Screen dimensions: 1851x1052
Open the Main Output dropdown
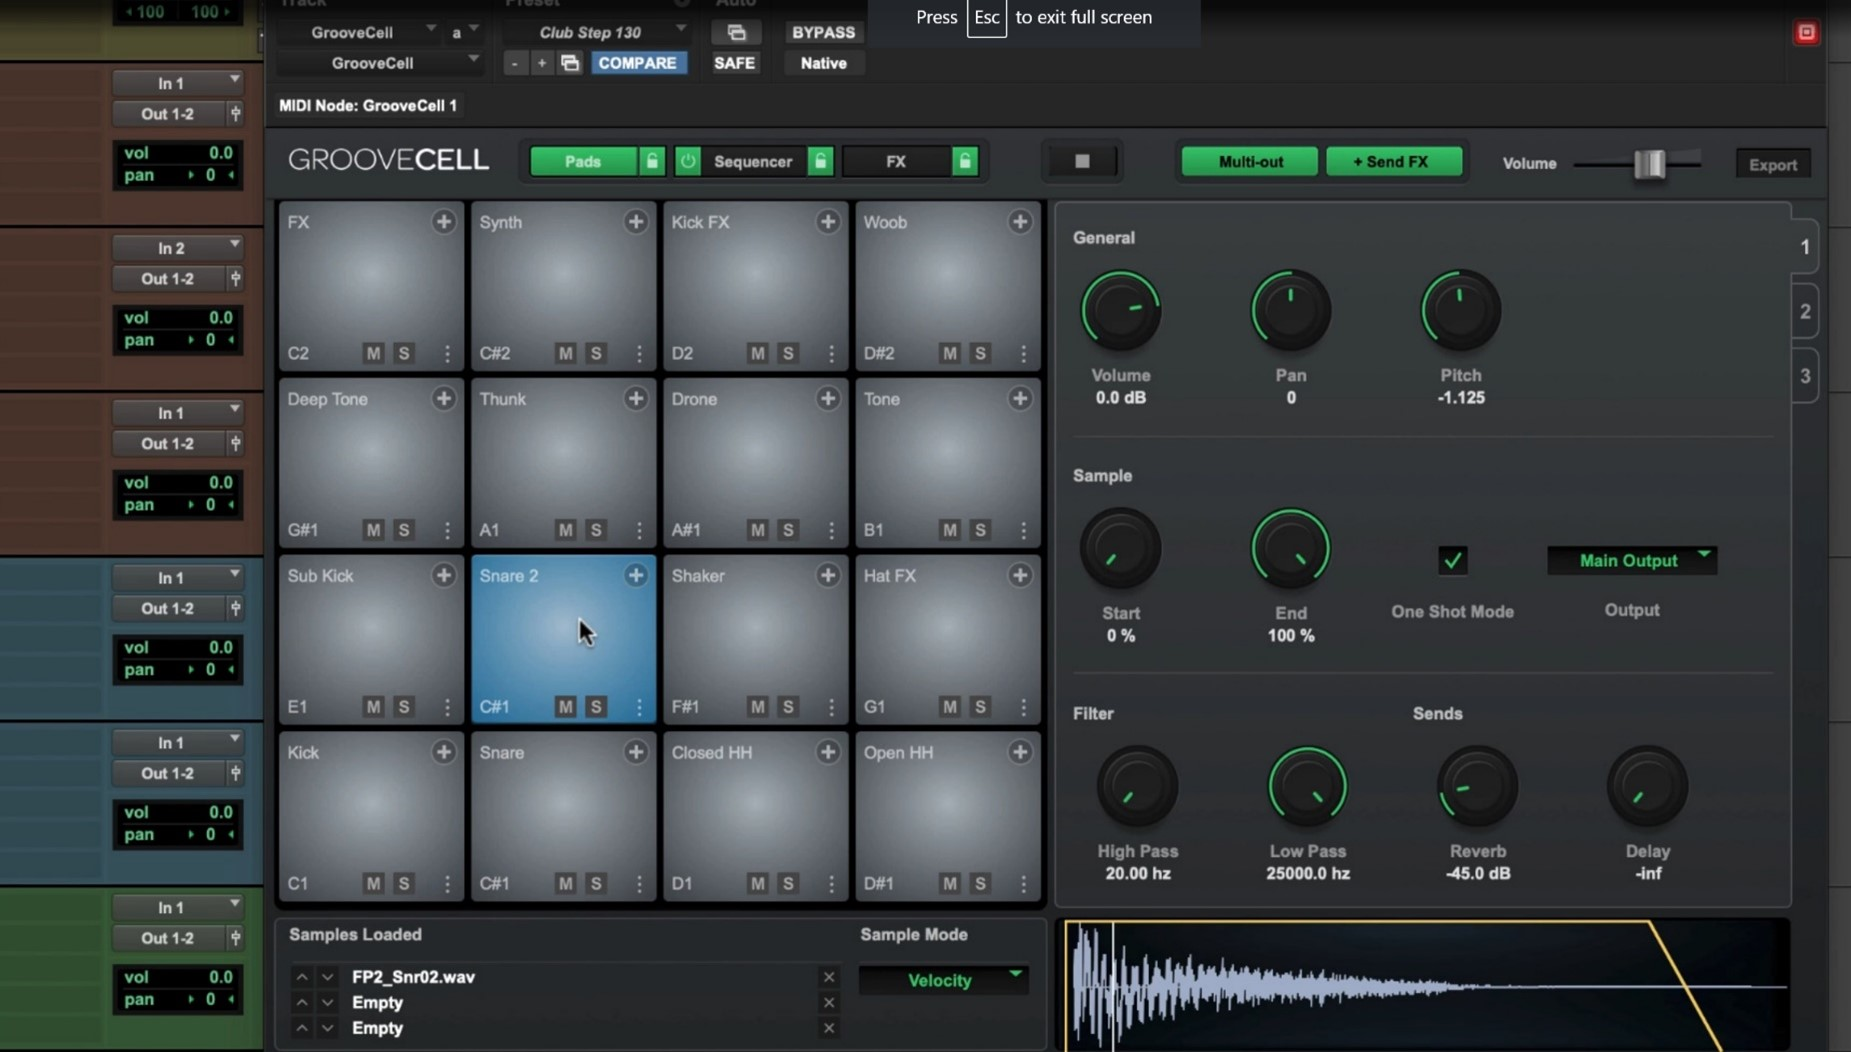click(1632, 561)
